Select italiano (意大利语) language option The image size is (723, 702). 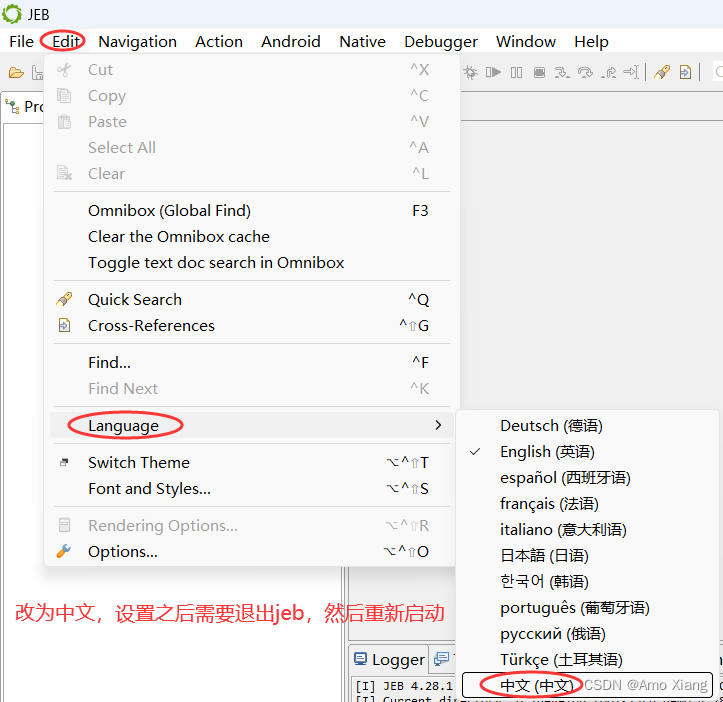coord(587,529)
